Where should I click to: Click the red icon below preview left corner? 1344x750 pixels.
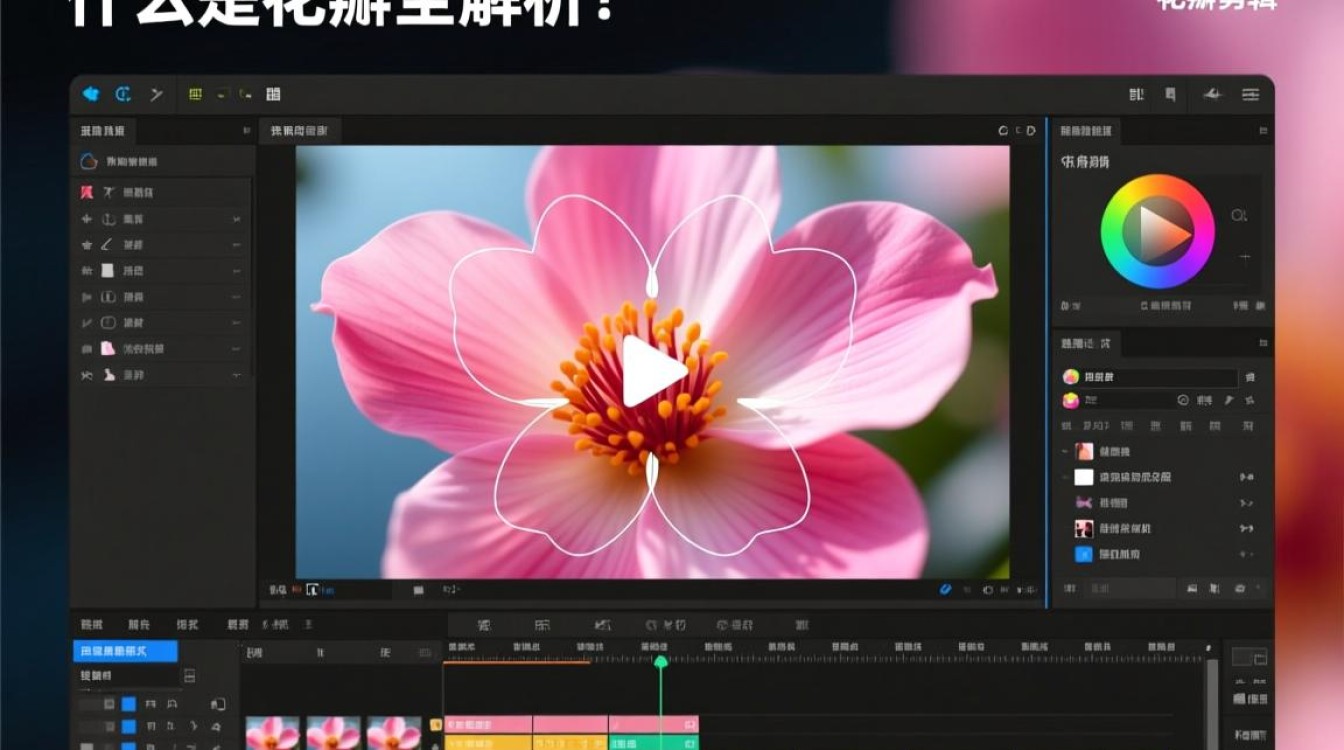pyautogui.click(x=296, y=590)
